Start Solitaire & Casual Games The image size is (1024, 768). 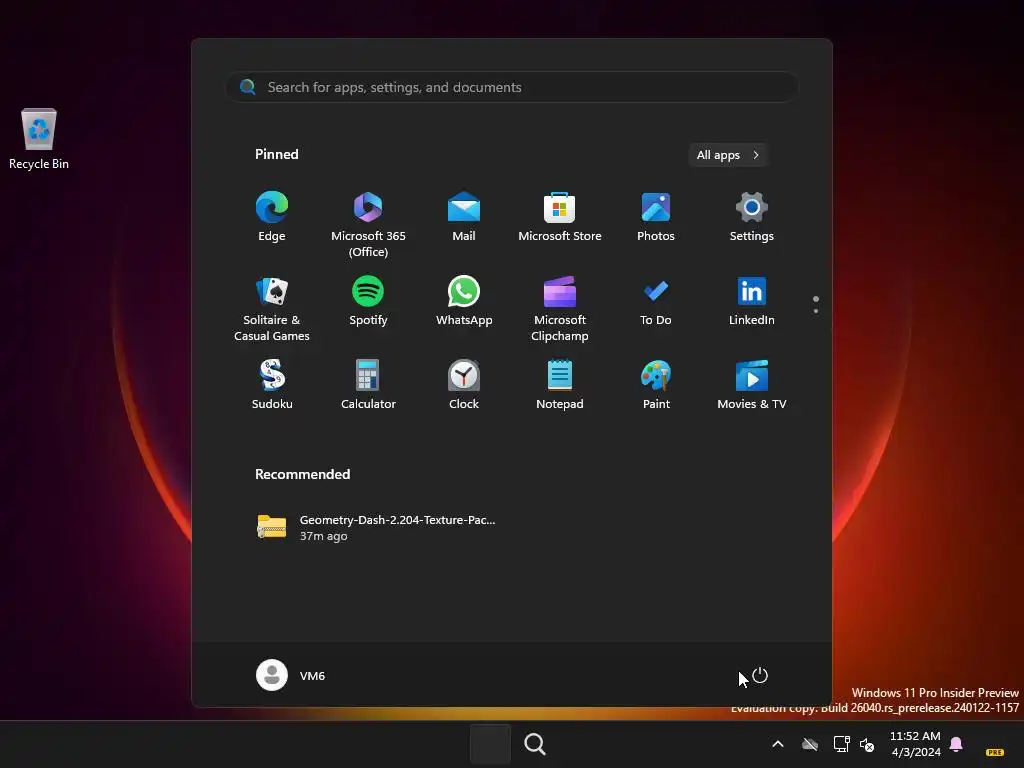[272, 308]
